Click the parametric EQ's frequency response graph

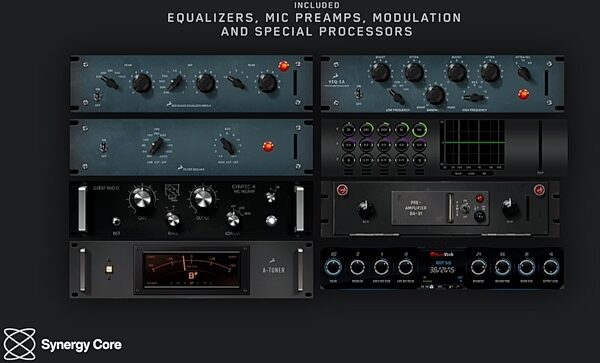[474, 143]
